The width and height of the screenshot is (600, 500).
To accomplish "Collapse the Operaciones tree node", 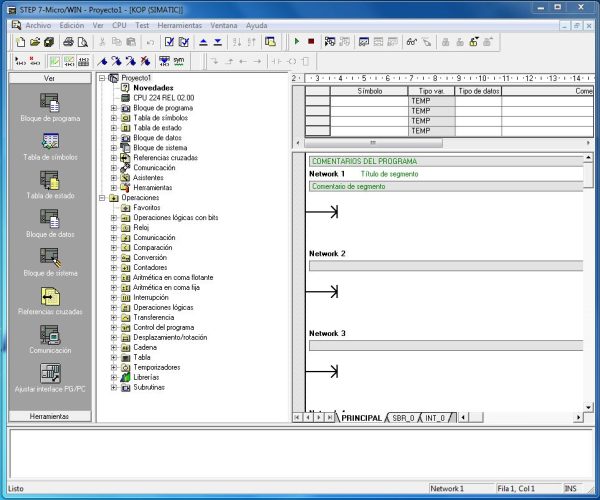I will click(x=102, y=198).
